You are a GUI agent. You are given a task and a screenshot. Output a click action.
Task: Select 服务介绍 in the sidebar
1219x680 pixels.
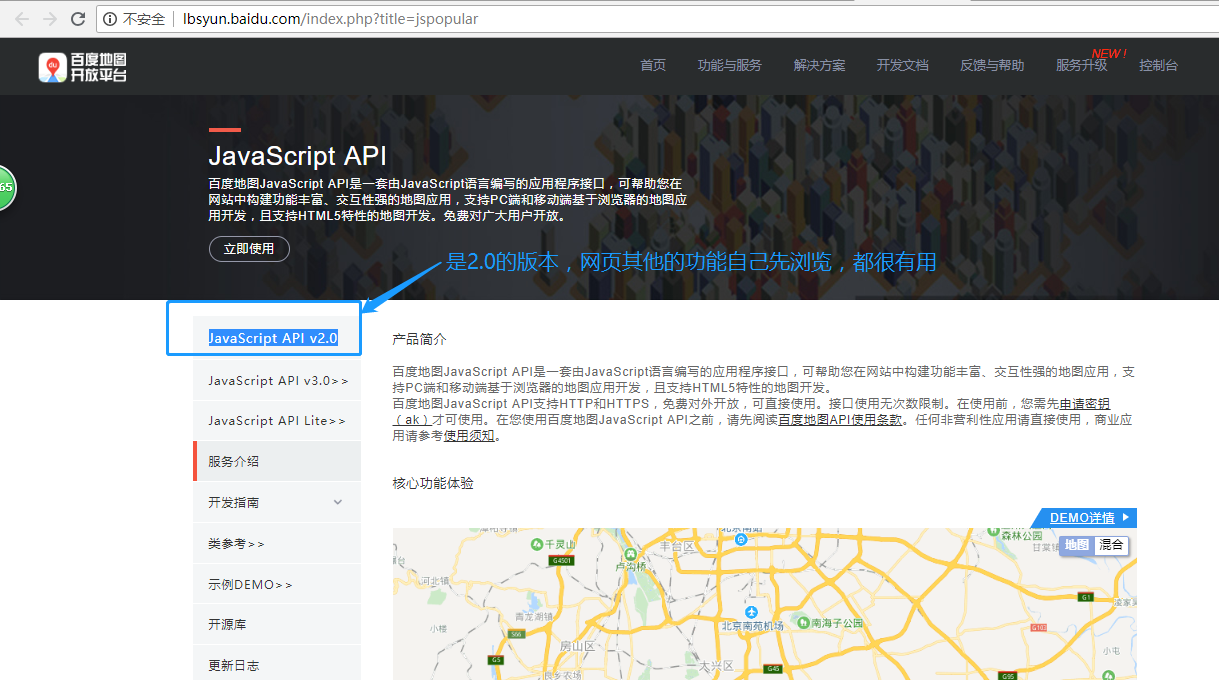point(277,461)
